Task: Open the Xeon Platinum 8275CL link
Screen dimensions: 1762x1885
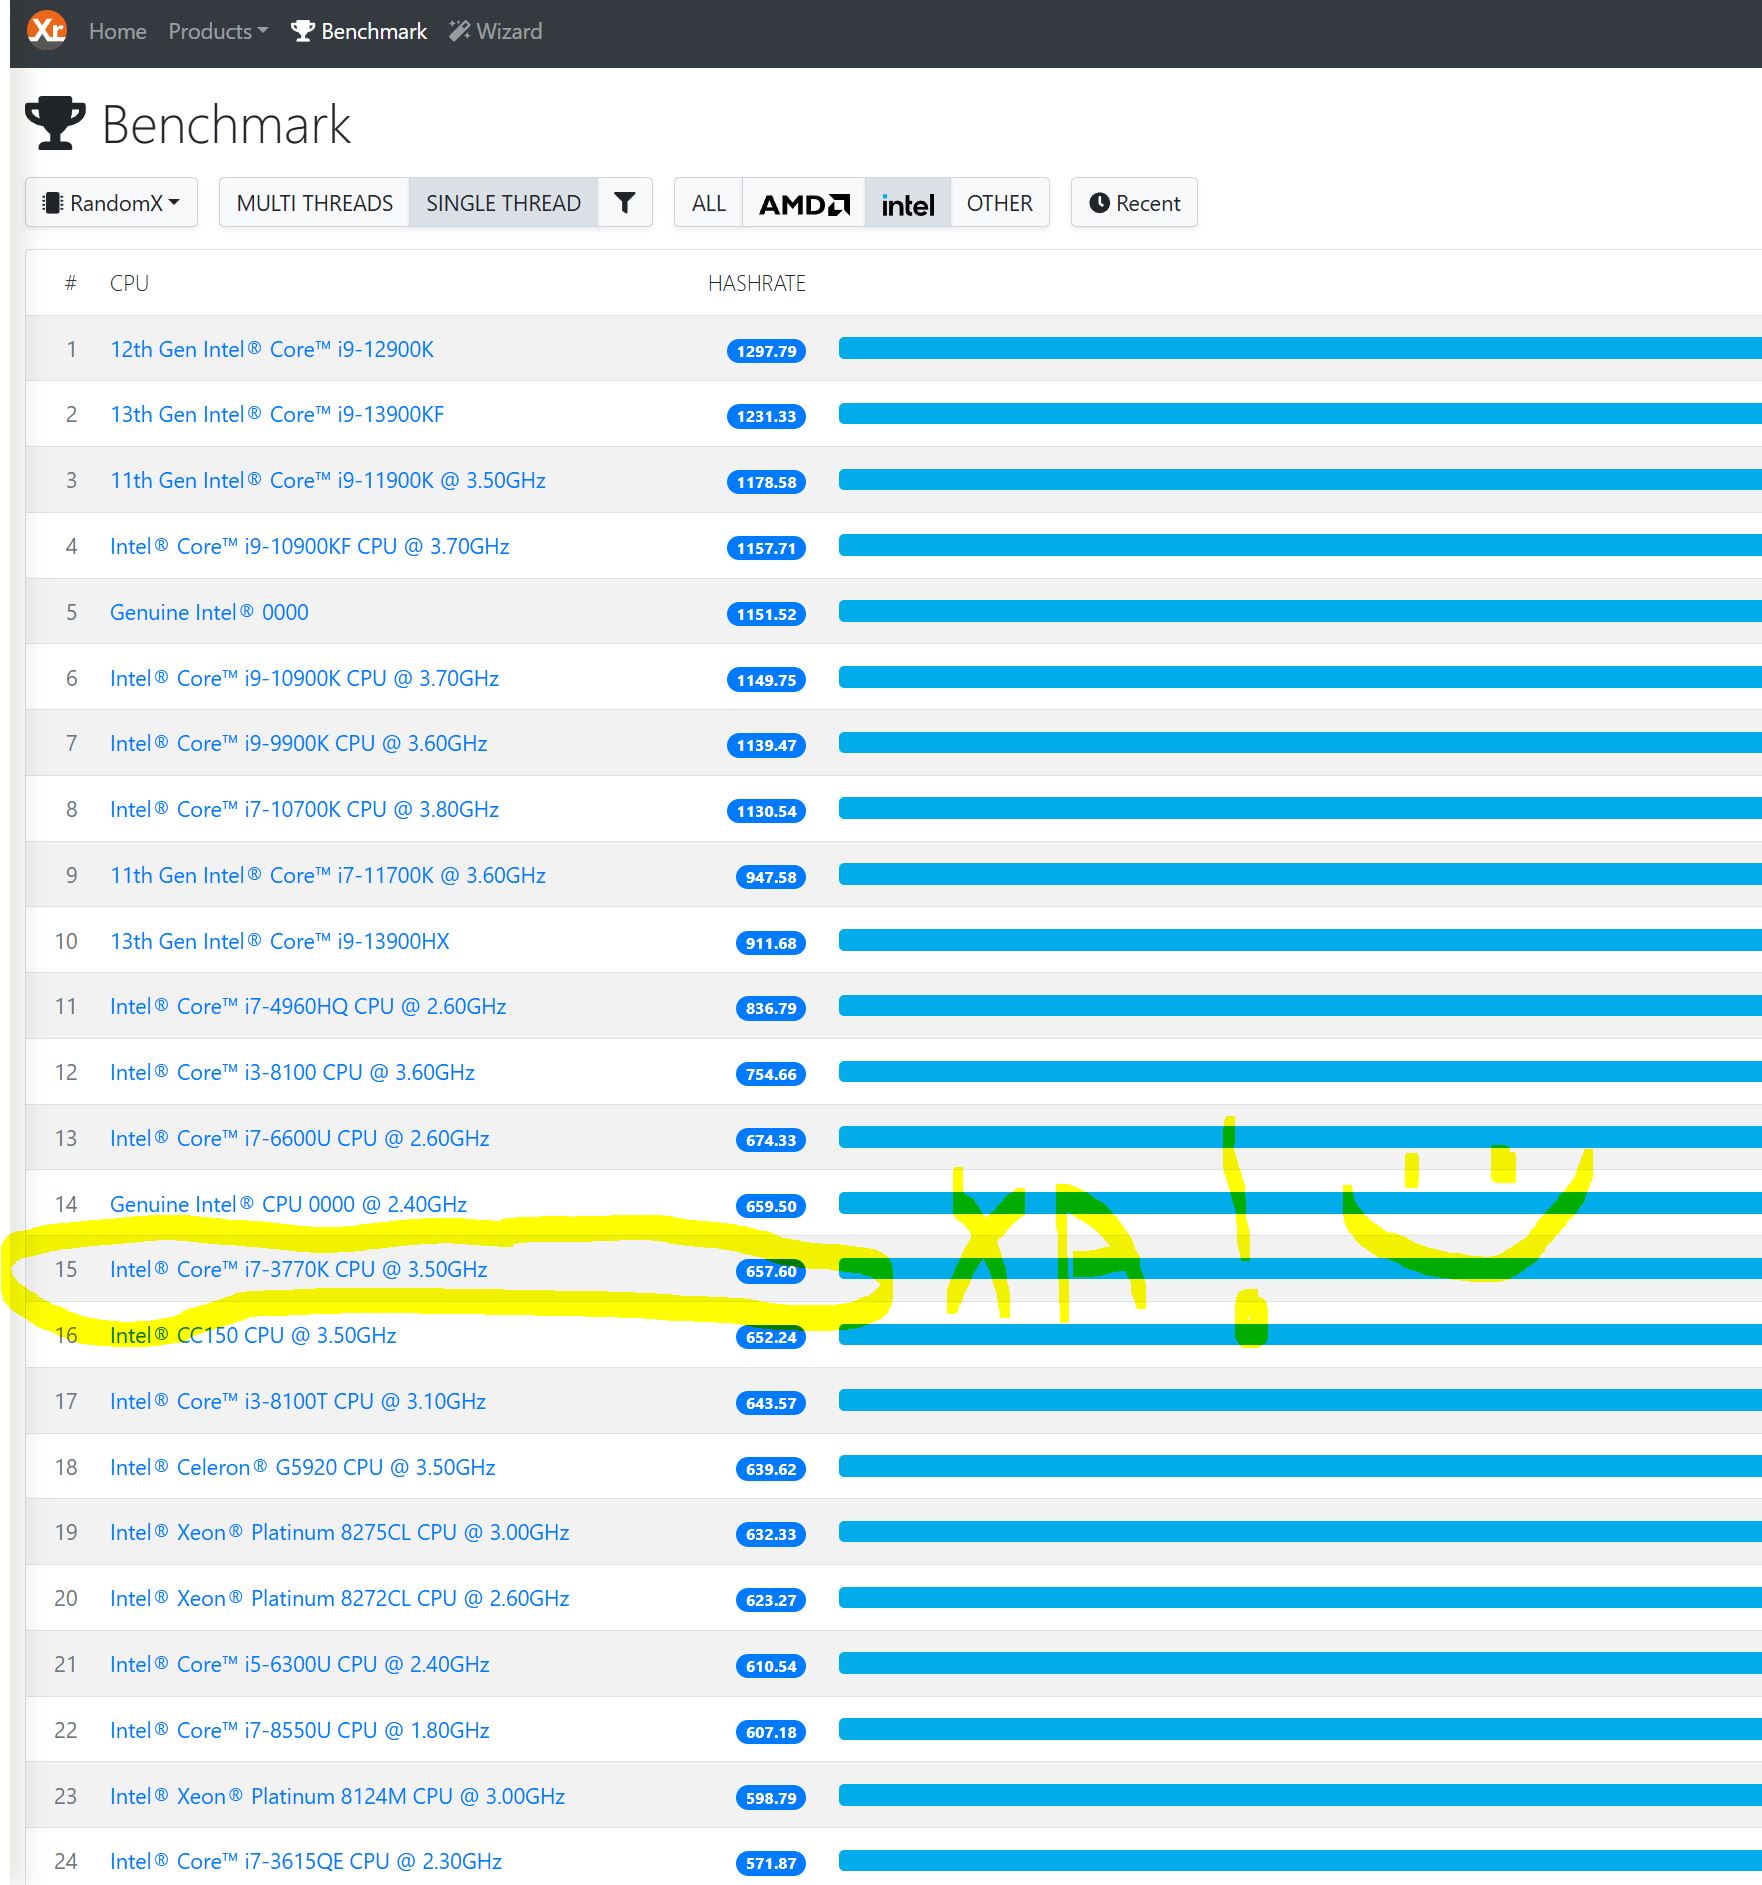Action: point(339,1532)
